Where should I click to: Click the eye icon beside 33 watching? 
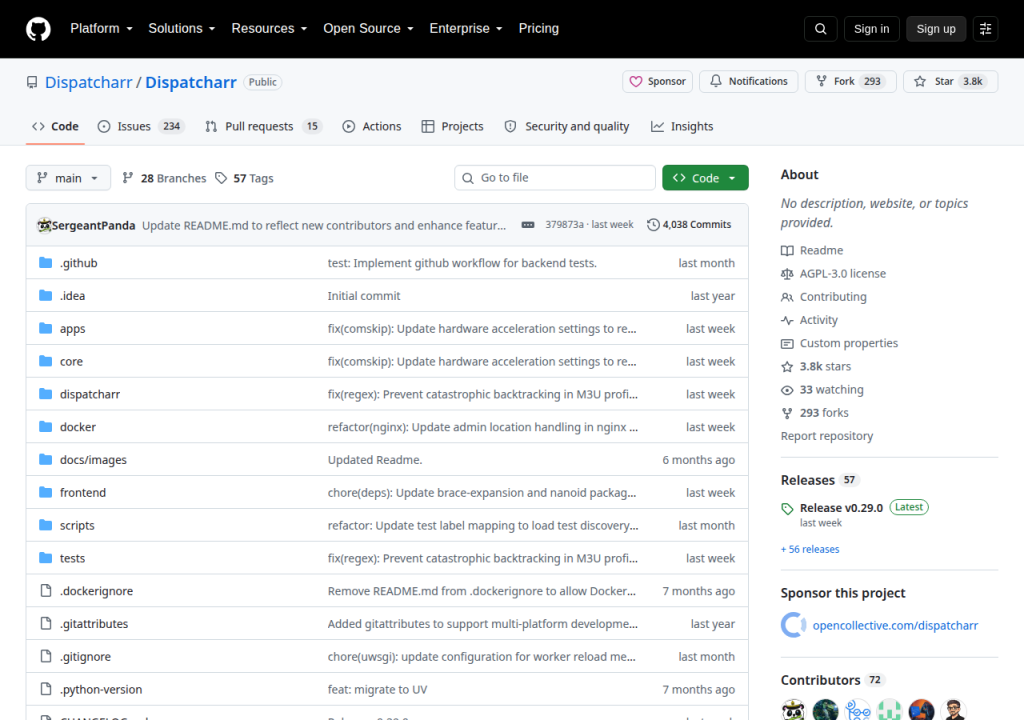coord(787,390)
